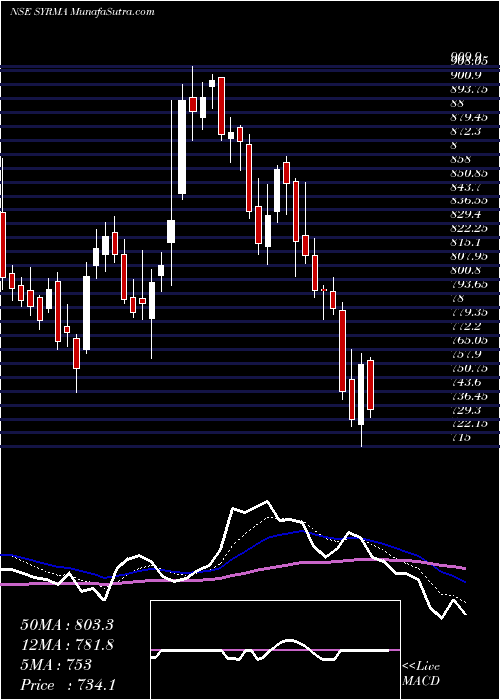The height and width of the screenshot is (700, 500).
Task: Click the NSE SYRMA chart title
Action: pyautogui.click(x=82, y=12)
